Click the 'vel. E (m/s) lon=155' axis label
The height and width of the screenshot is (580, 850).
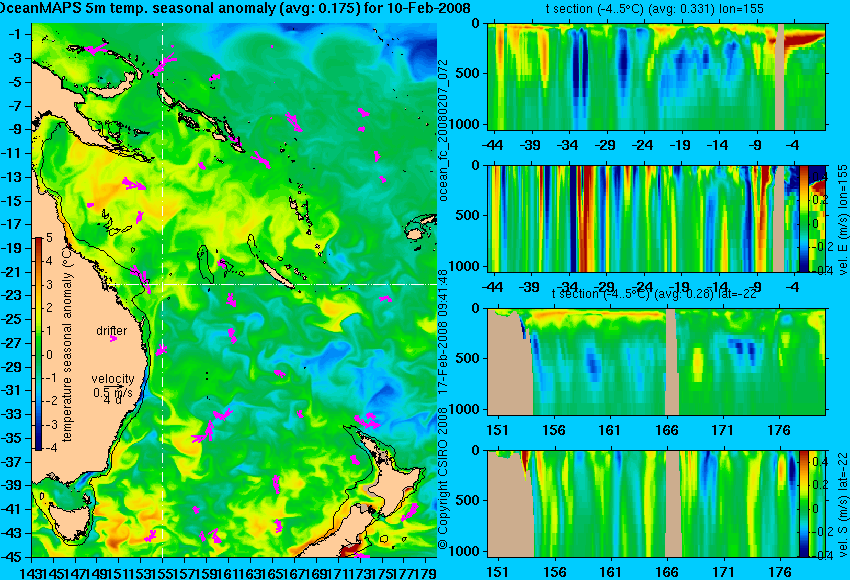[842, 220]
